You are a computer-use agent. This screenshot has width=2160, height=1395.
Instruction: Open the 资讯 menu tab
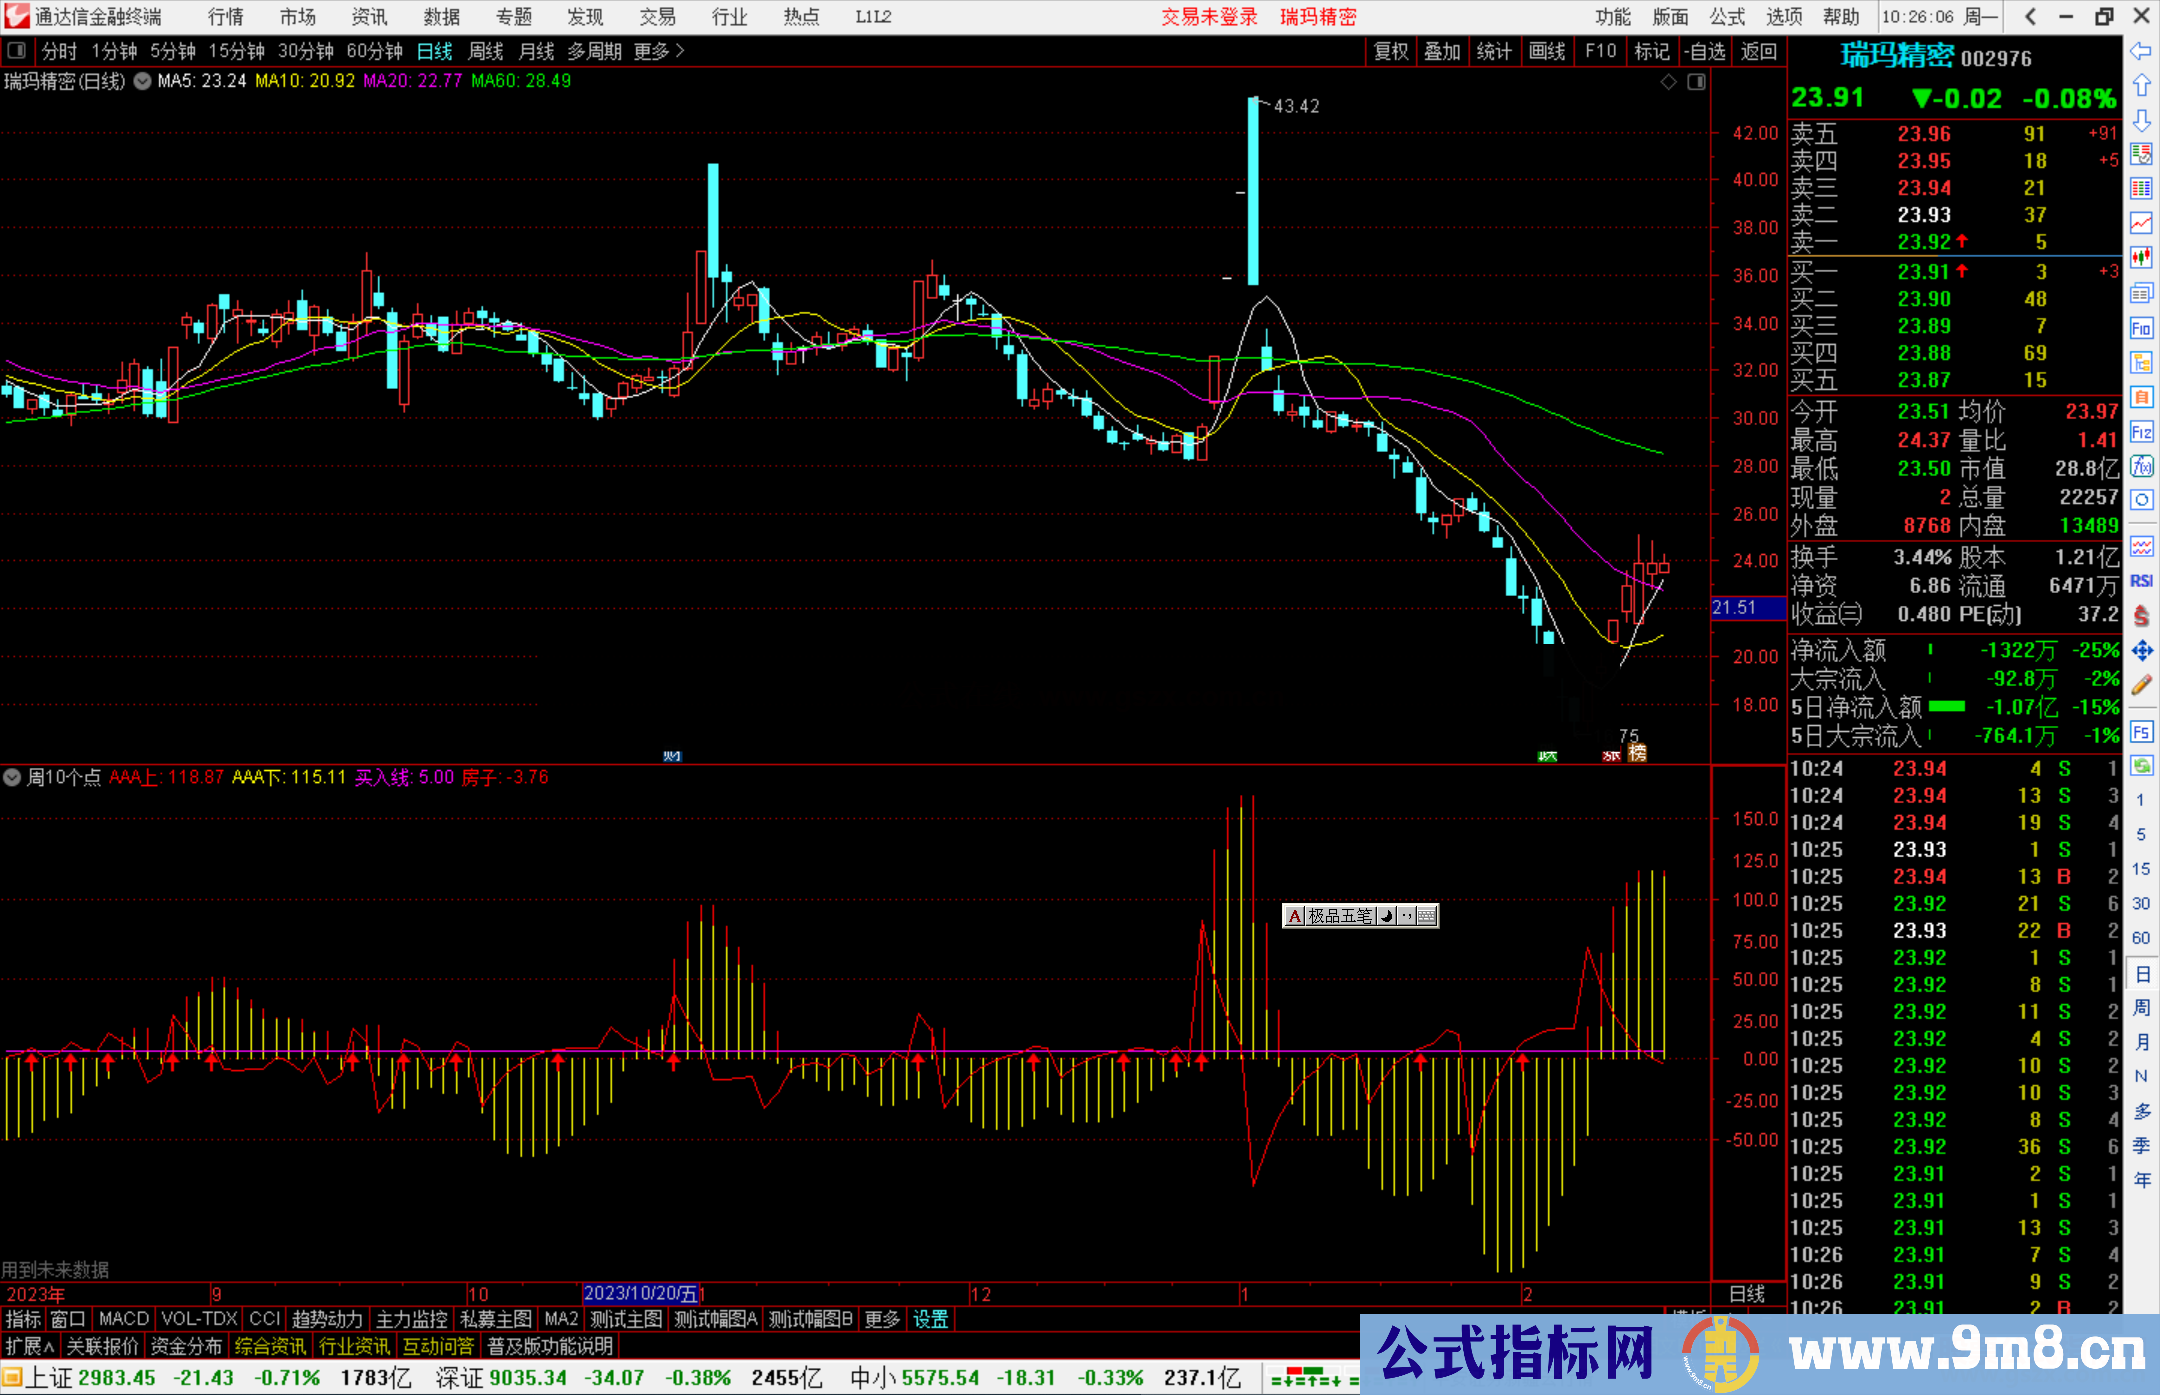(x=370, y=16)
